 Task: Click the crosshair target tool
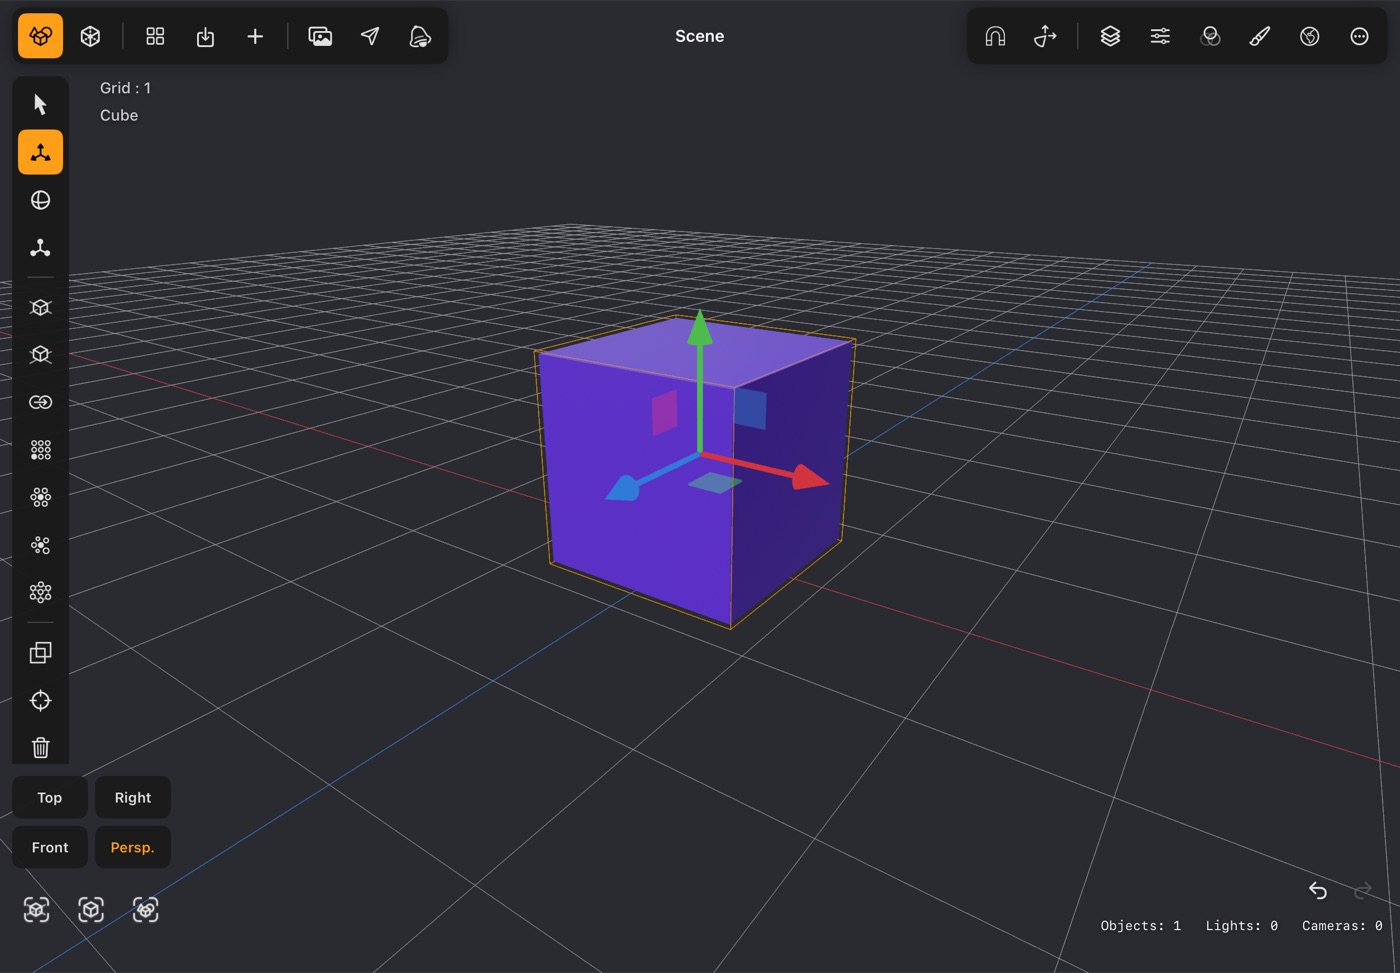tap(40, 700)
